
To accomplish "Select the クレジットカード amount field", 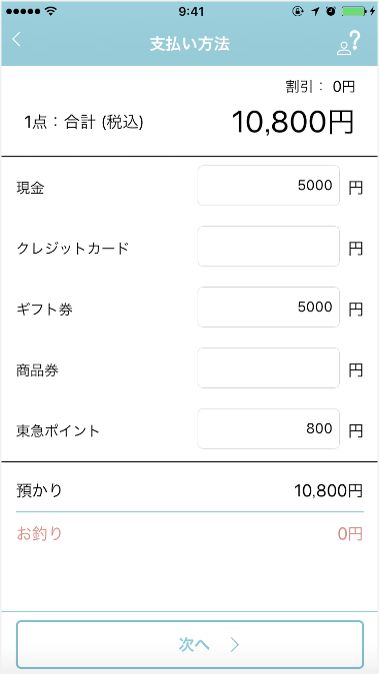I will [269, 247].
